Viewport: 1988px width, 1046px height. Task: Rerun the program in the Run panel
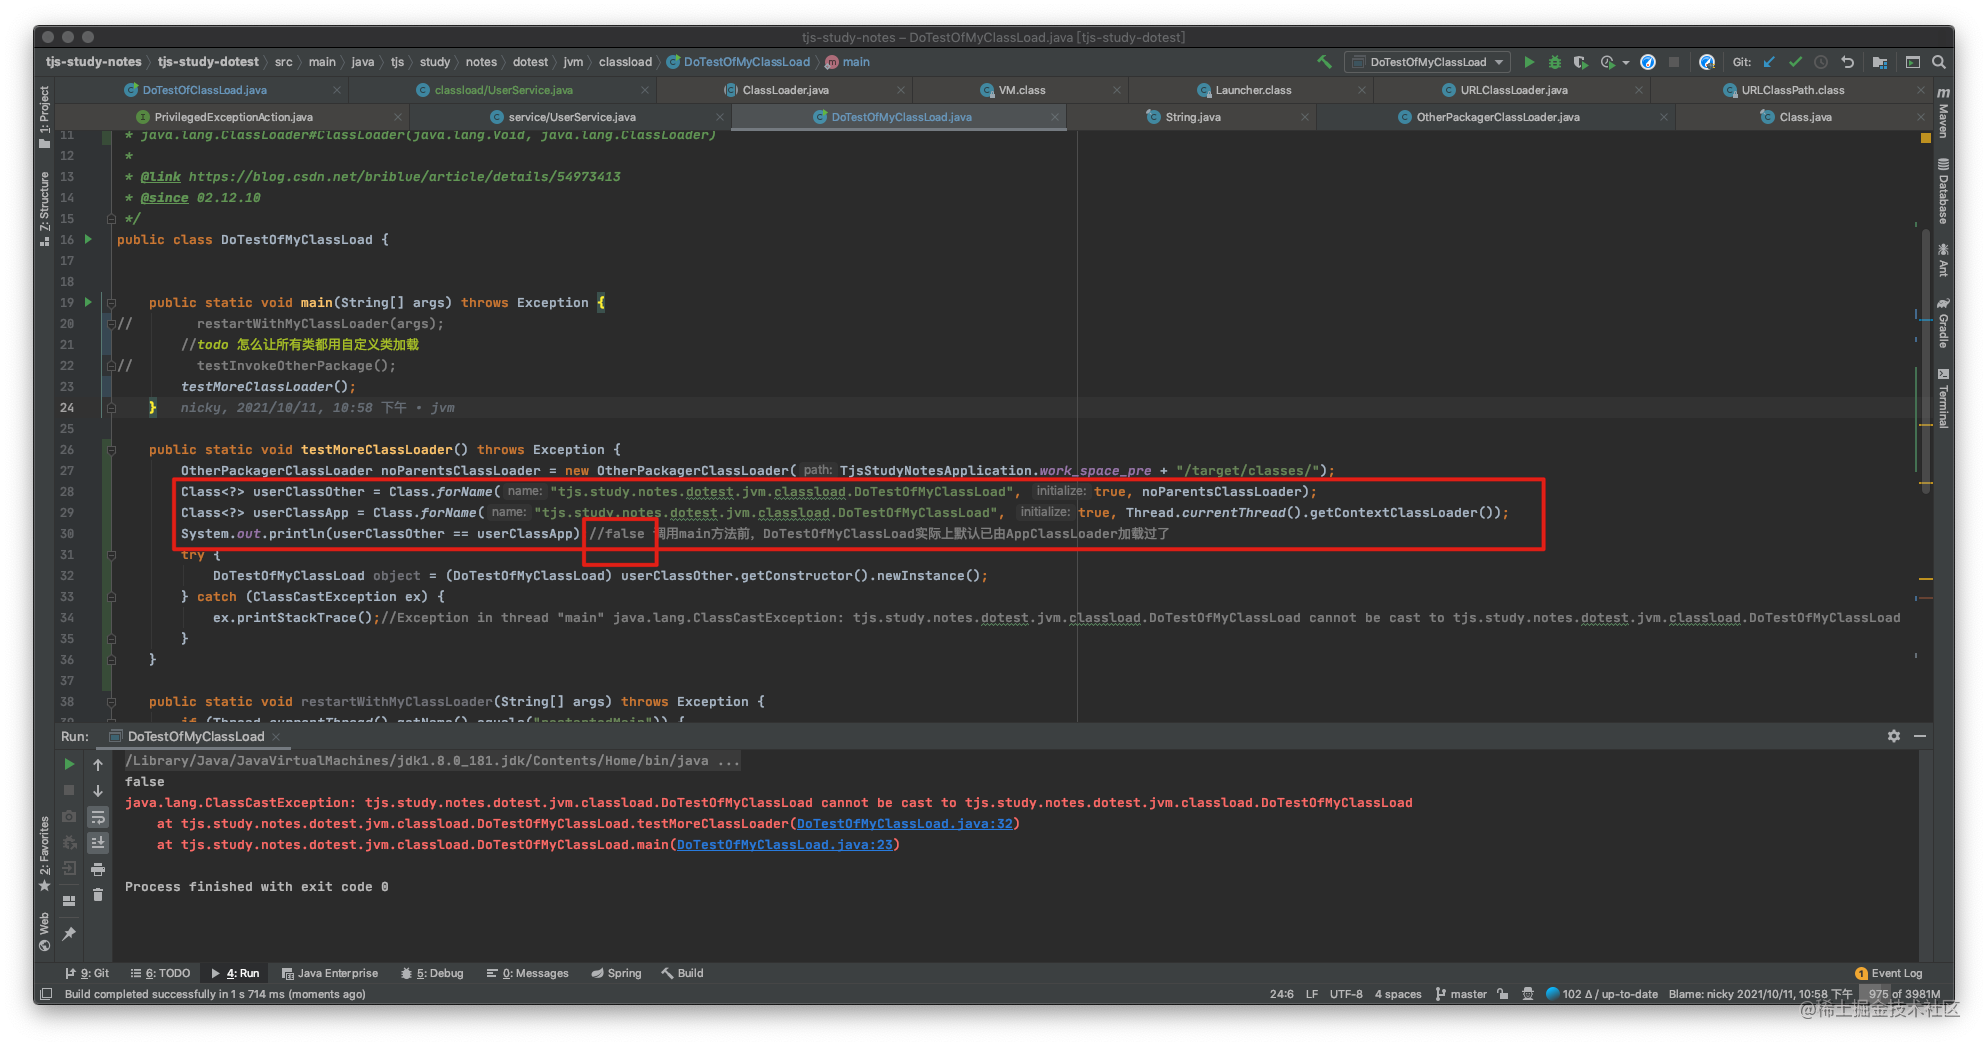pyautogui.click(x=69, y=764)
